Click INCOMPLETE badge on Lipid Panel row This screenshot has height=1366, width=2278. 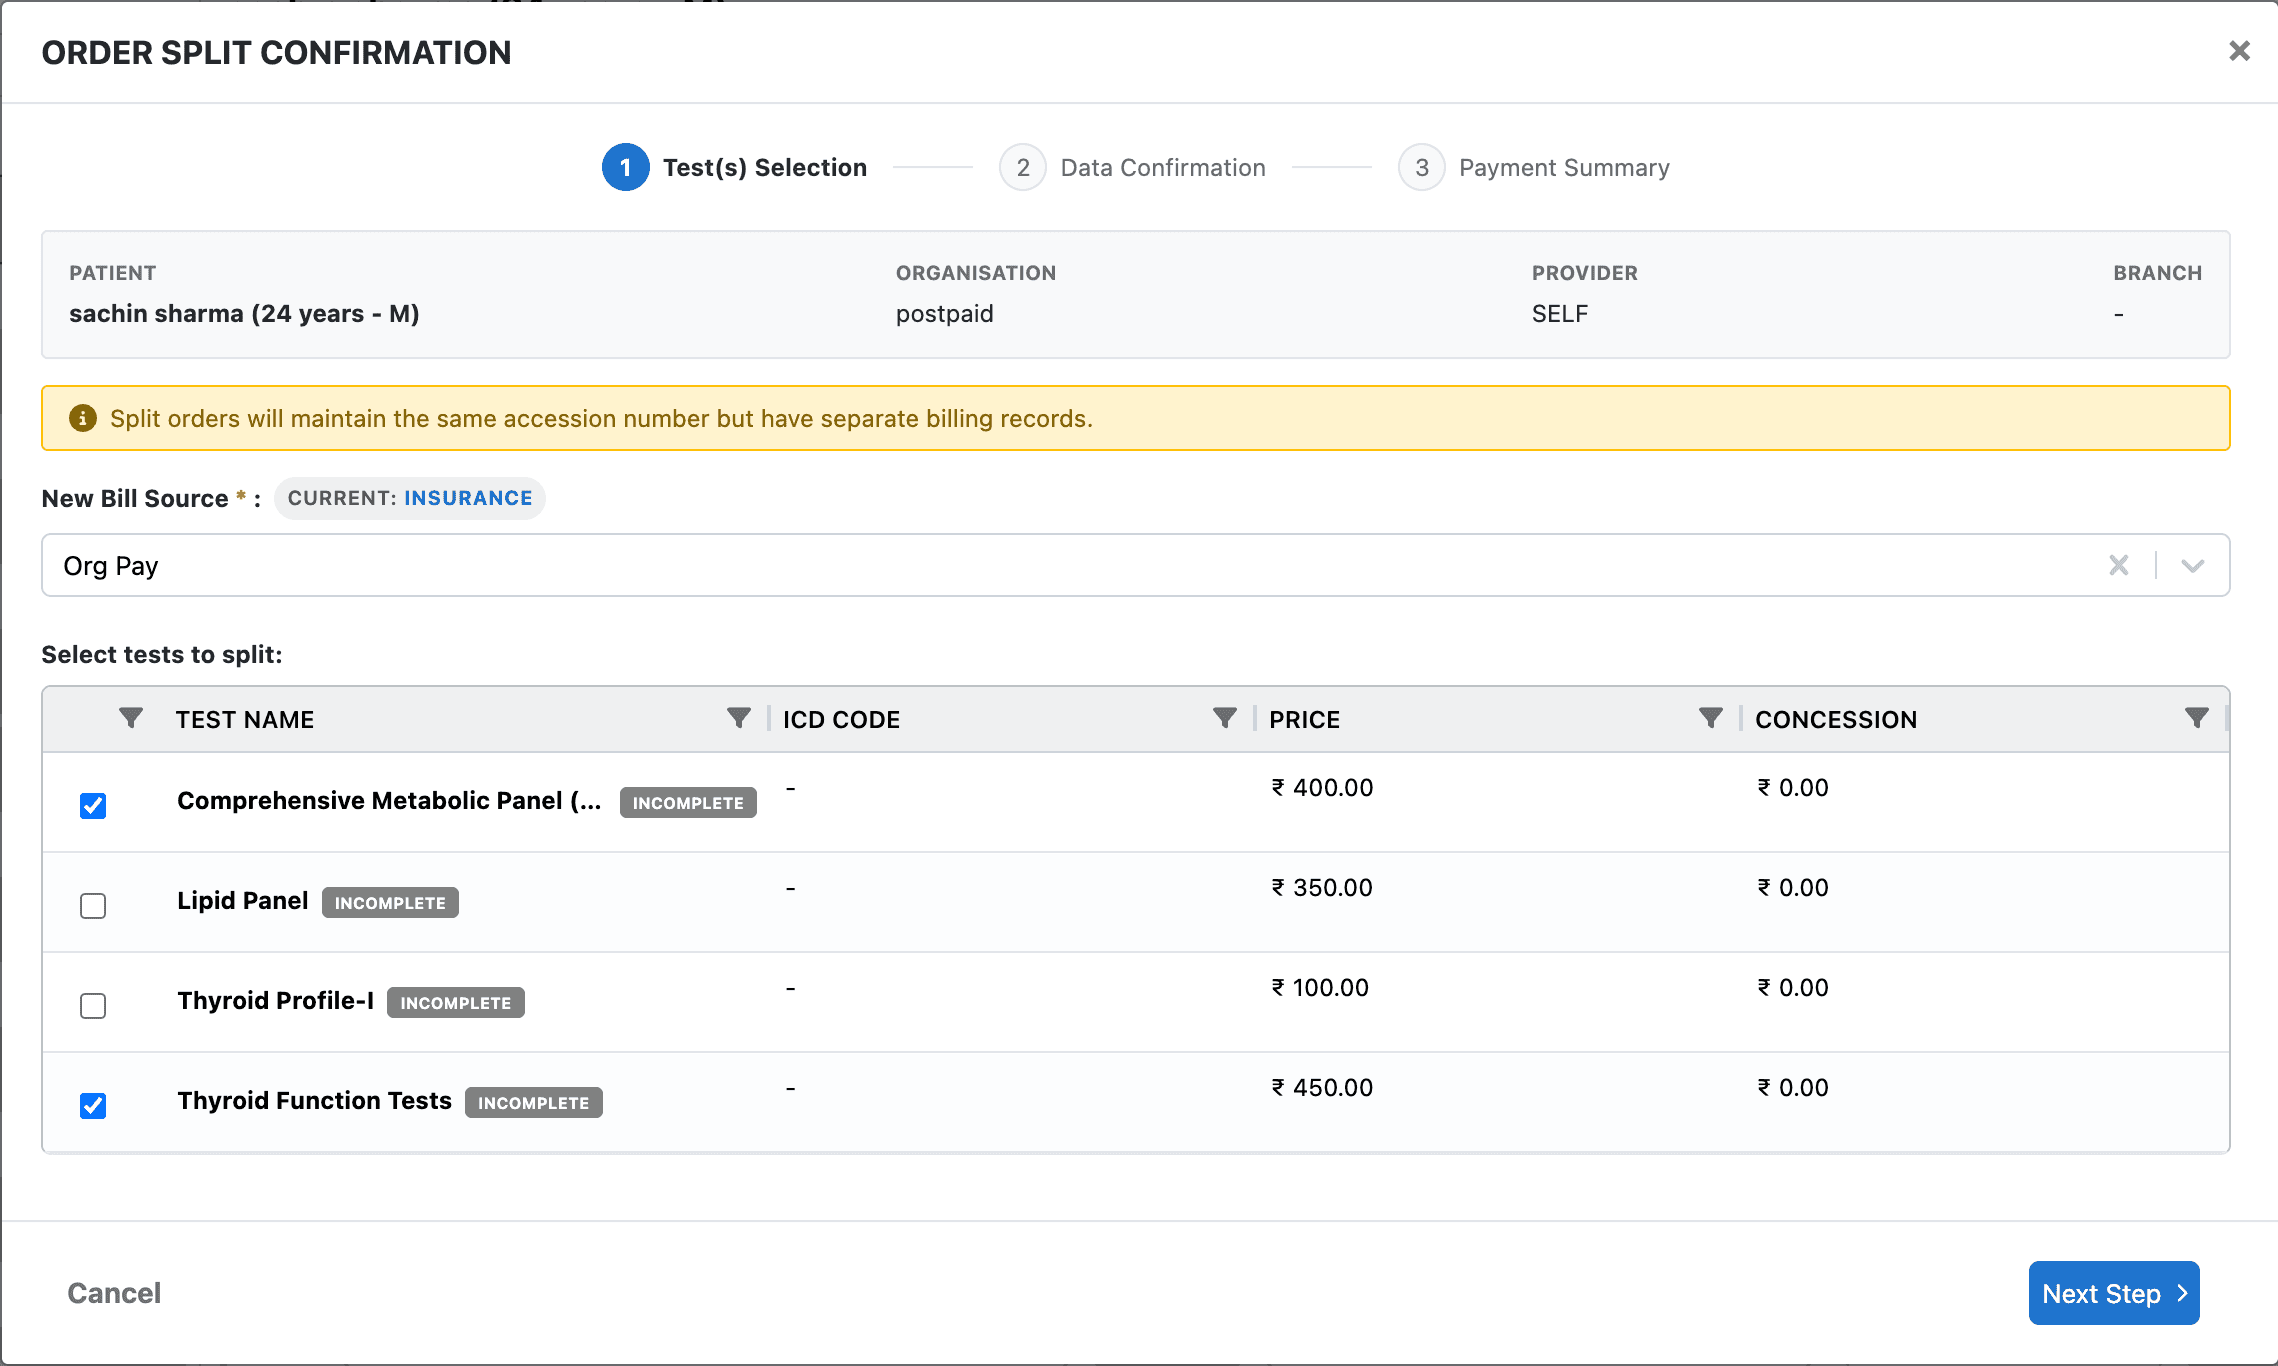coord(390,902)
